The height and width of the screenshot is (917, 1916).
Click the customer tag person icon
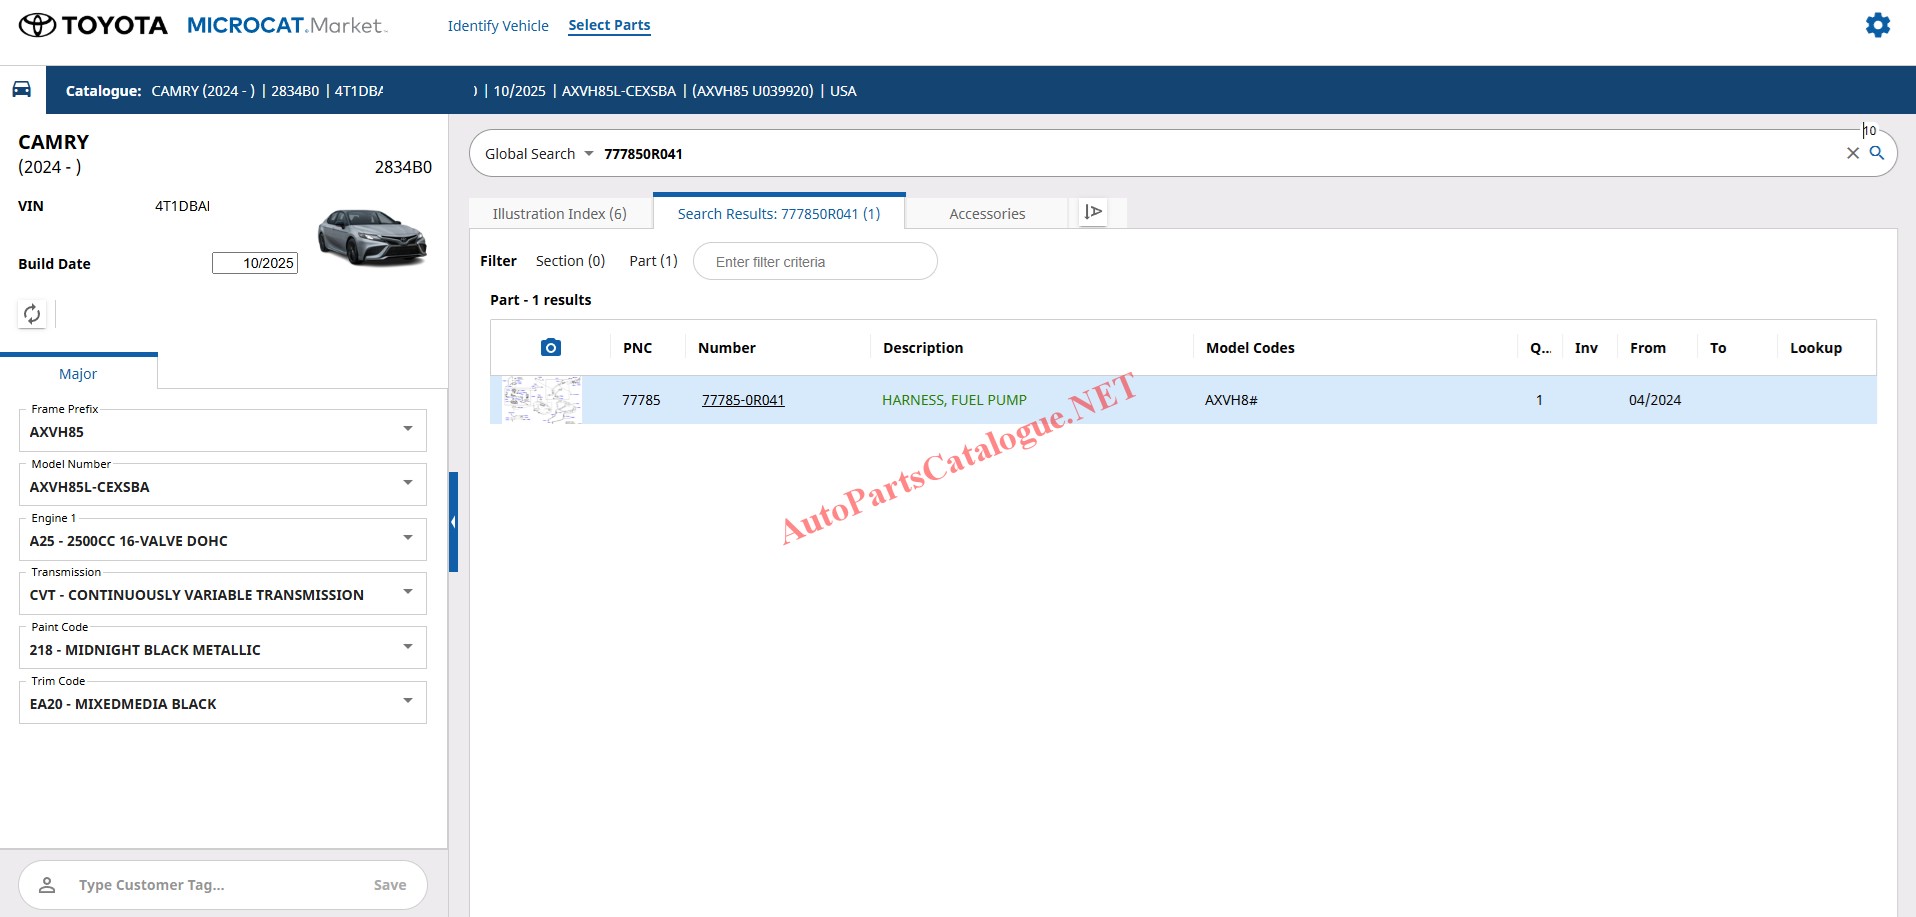[47, 885]
